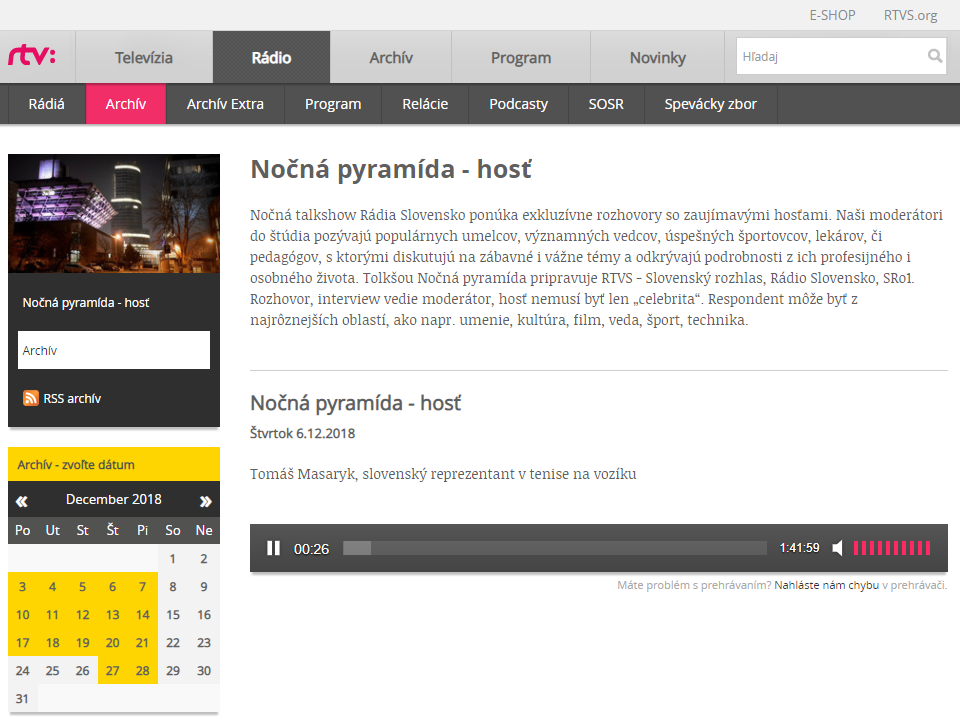
Task: Go to previous month in calendar
Action: pos(22,501)
